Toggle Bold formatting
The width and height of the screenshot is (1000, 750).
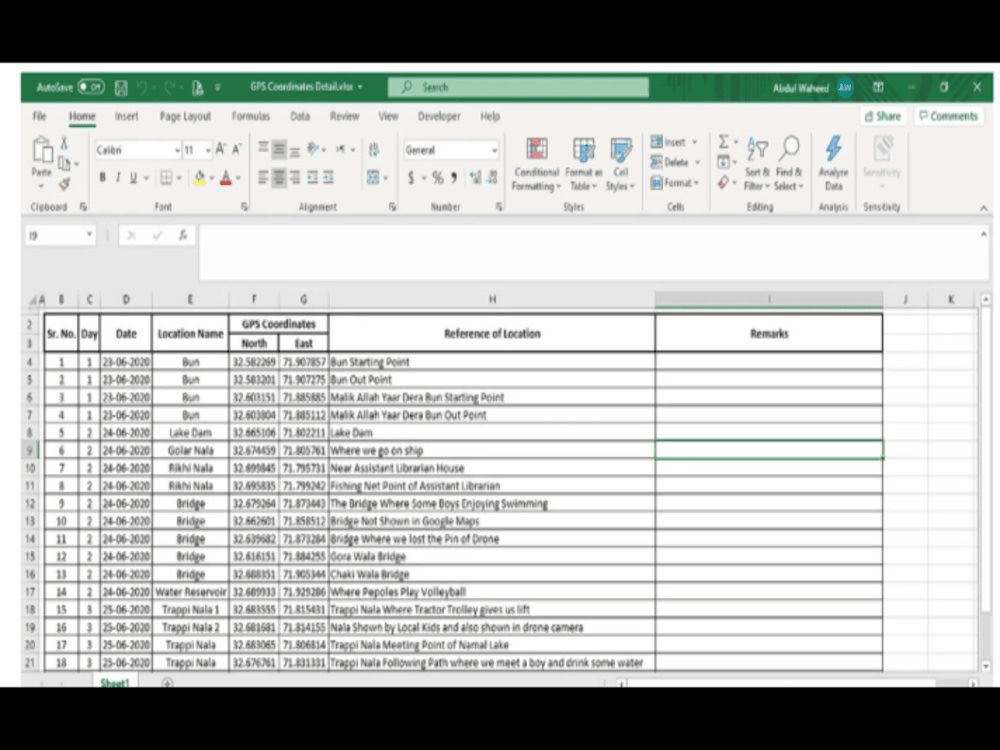click(x=102, y=177)
